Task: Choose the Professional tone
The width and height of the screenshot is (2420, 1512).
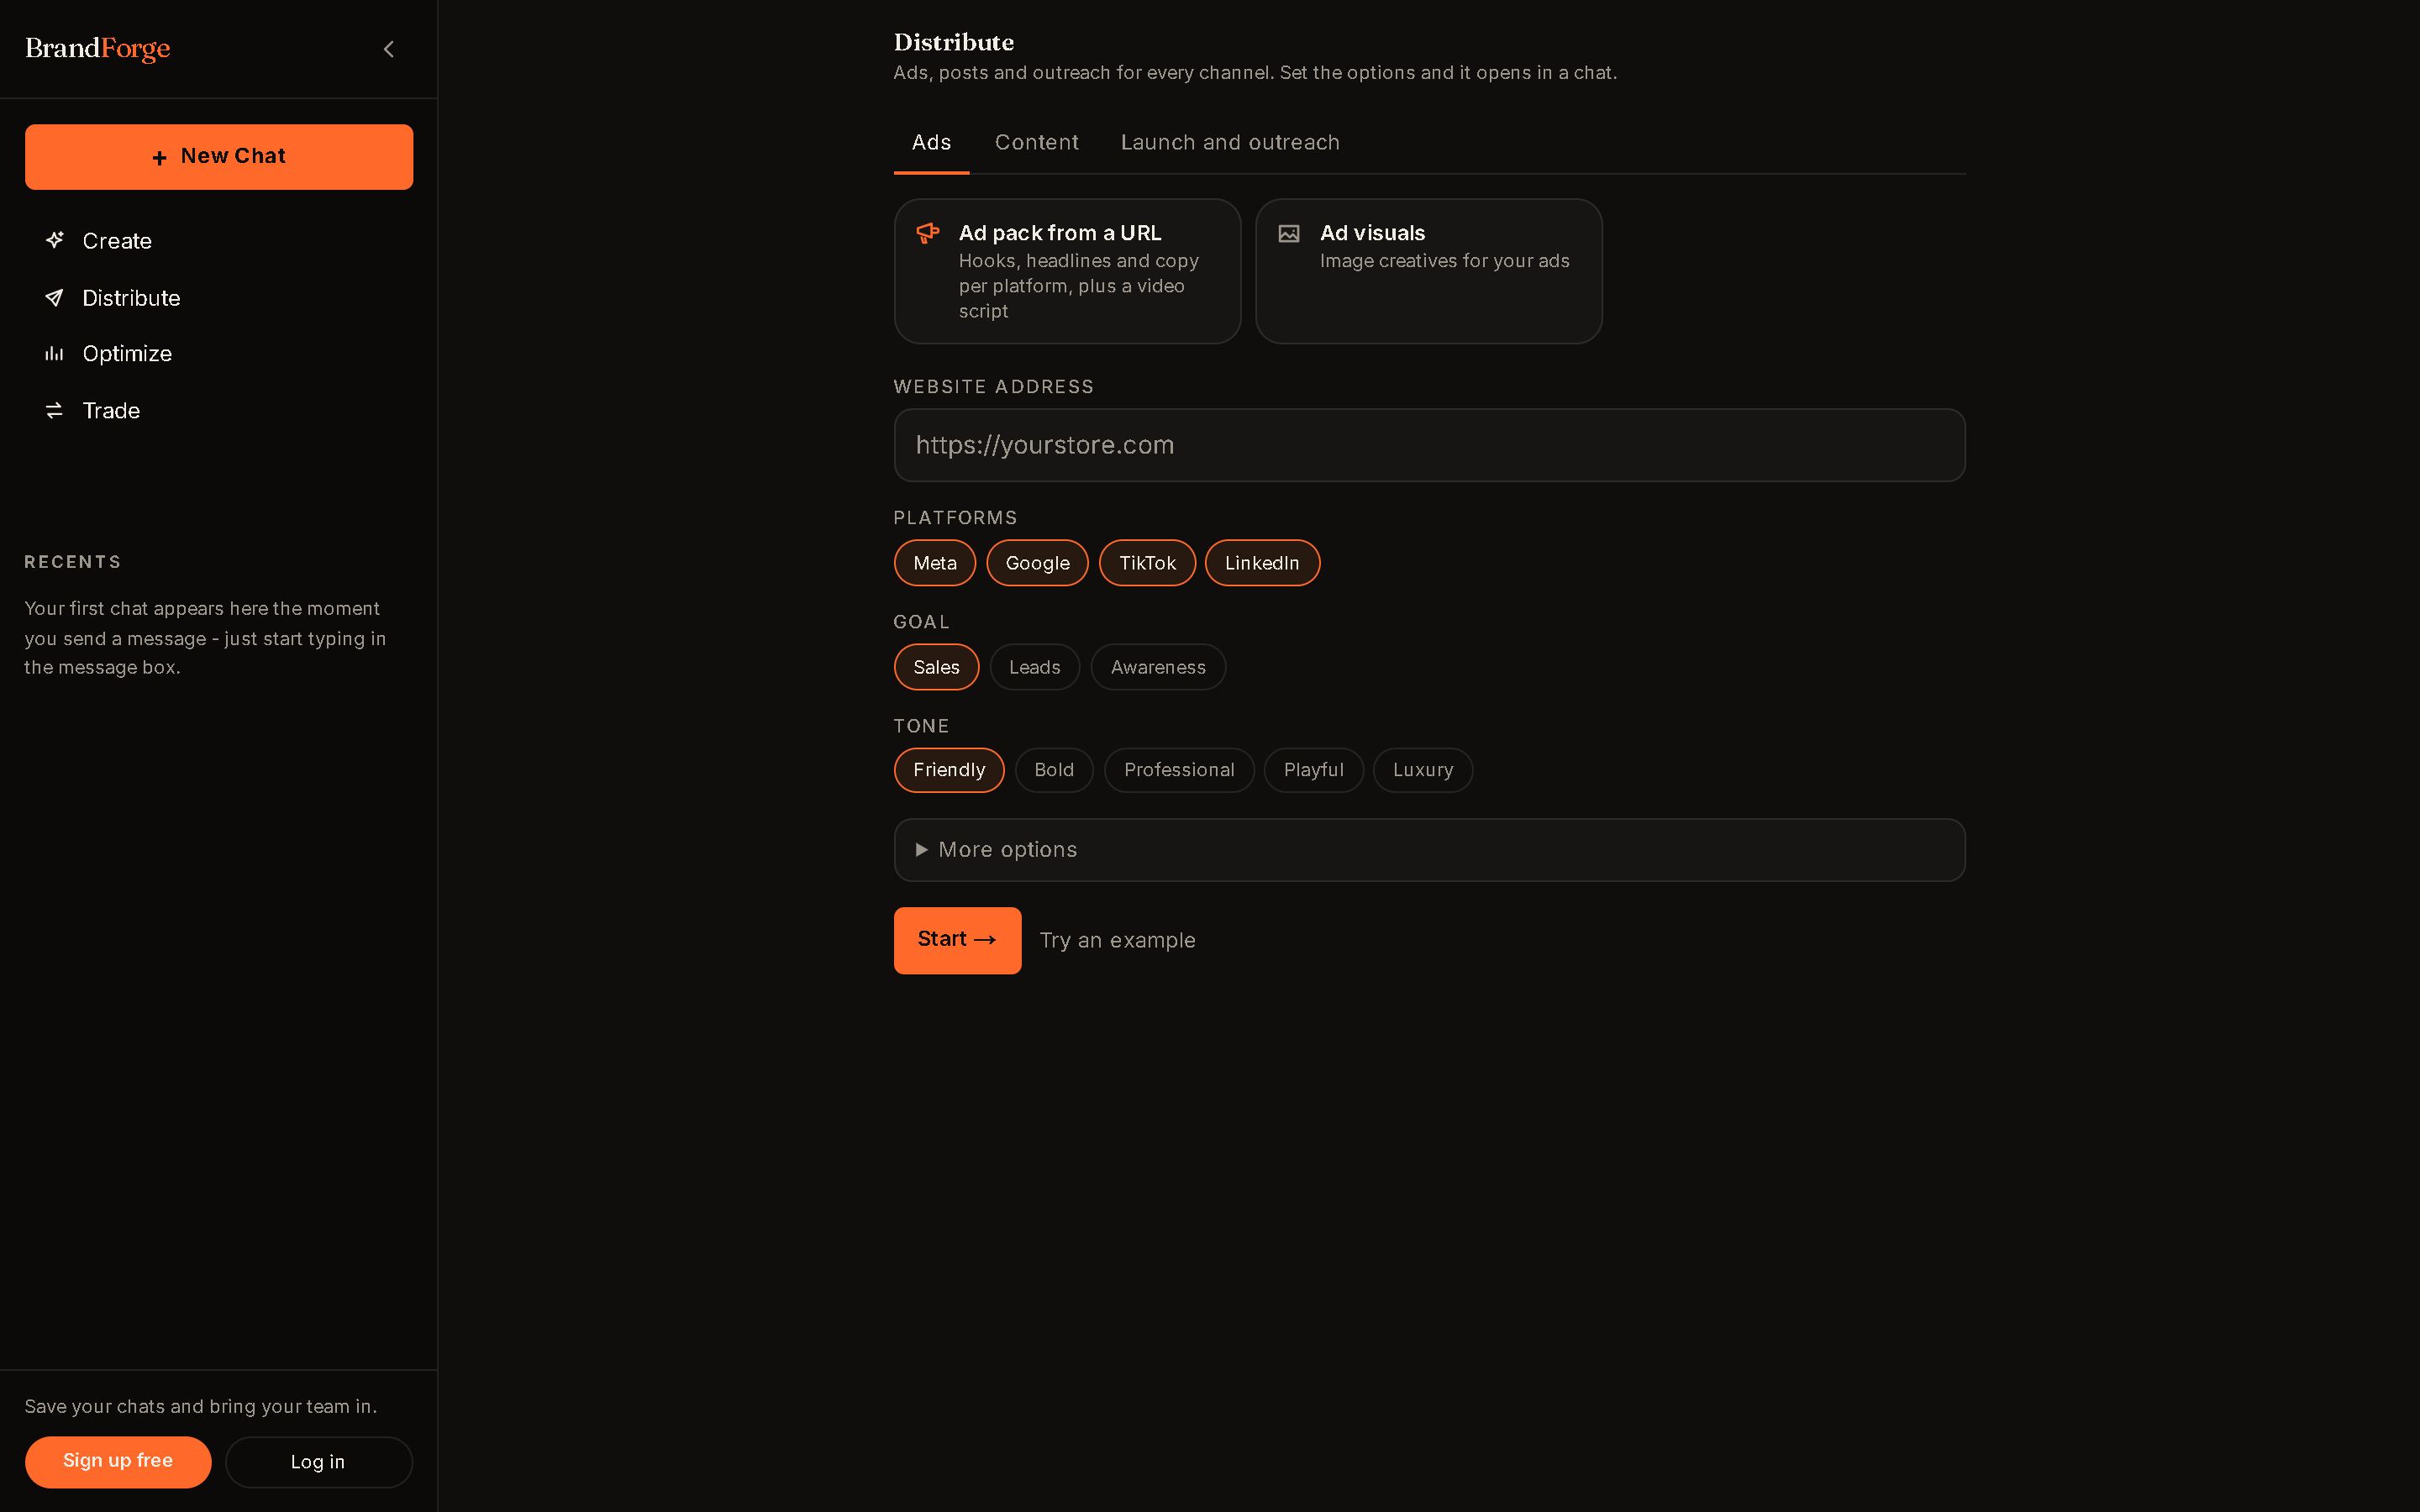Action: click(1179, 770)
